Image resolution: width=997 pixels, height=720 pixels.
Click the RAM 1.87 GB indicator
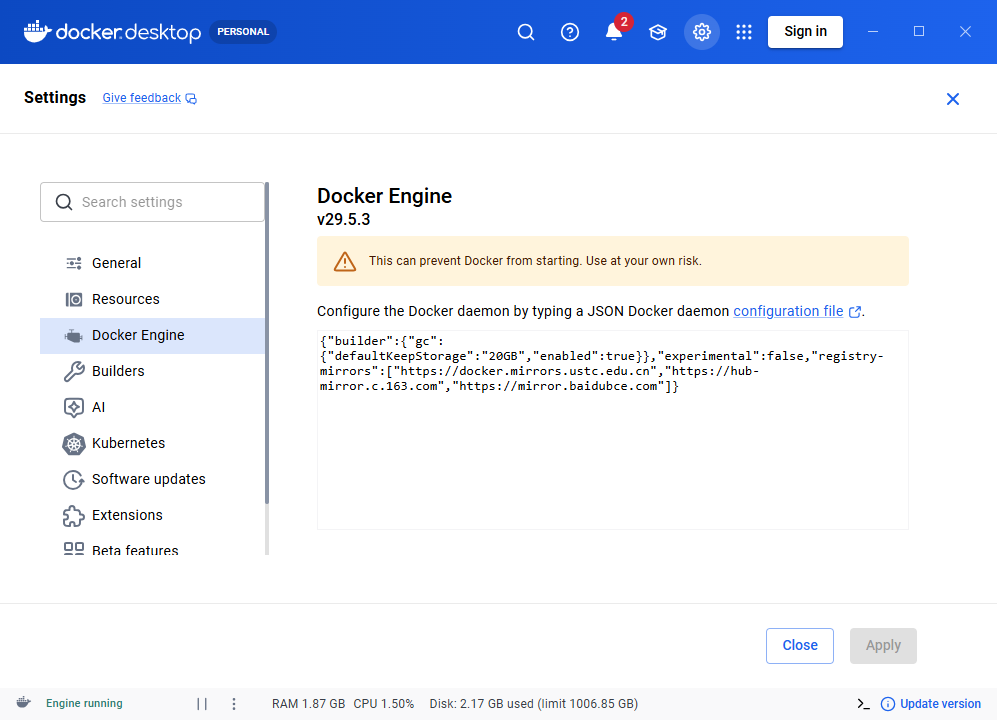pyautogui.click(x=308, y=703)
